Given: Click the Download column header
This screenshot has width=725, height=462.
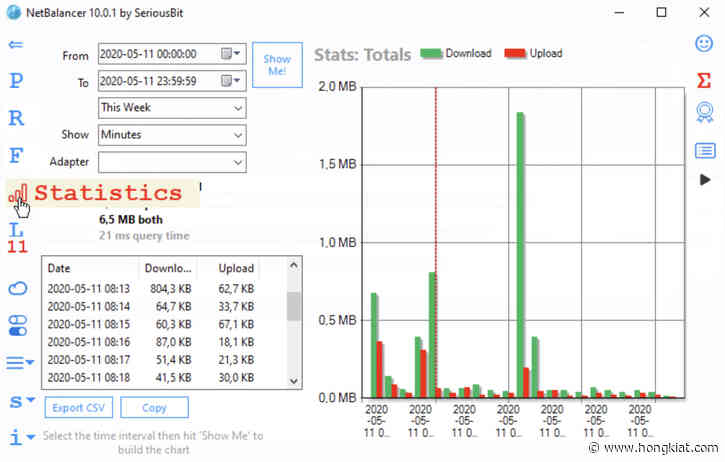Looking at the screenshot, I should click(x=168, y=268).
